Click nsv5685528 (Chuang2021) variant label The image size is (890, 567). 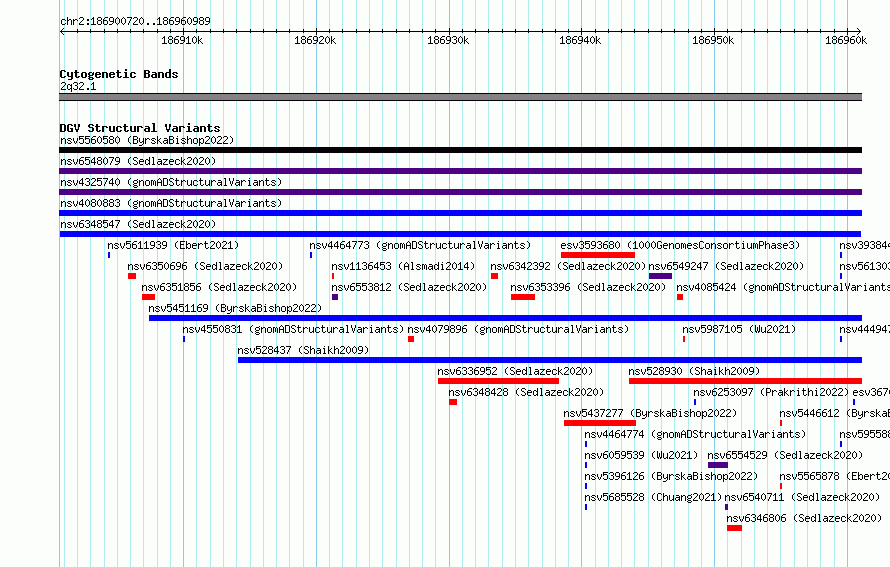pyautogui.click(x=653, y=497)
